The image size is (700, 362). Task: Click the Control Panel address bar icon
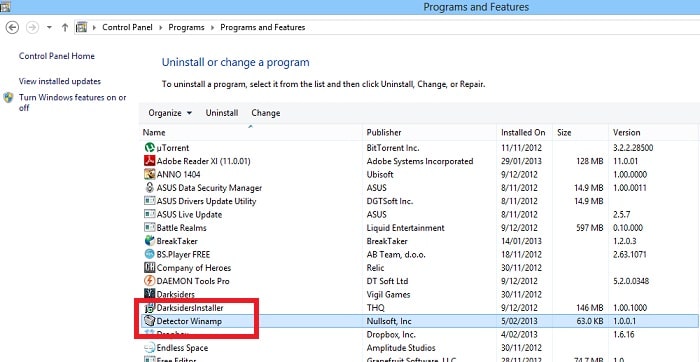(81, 28)
